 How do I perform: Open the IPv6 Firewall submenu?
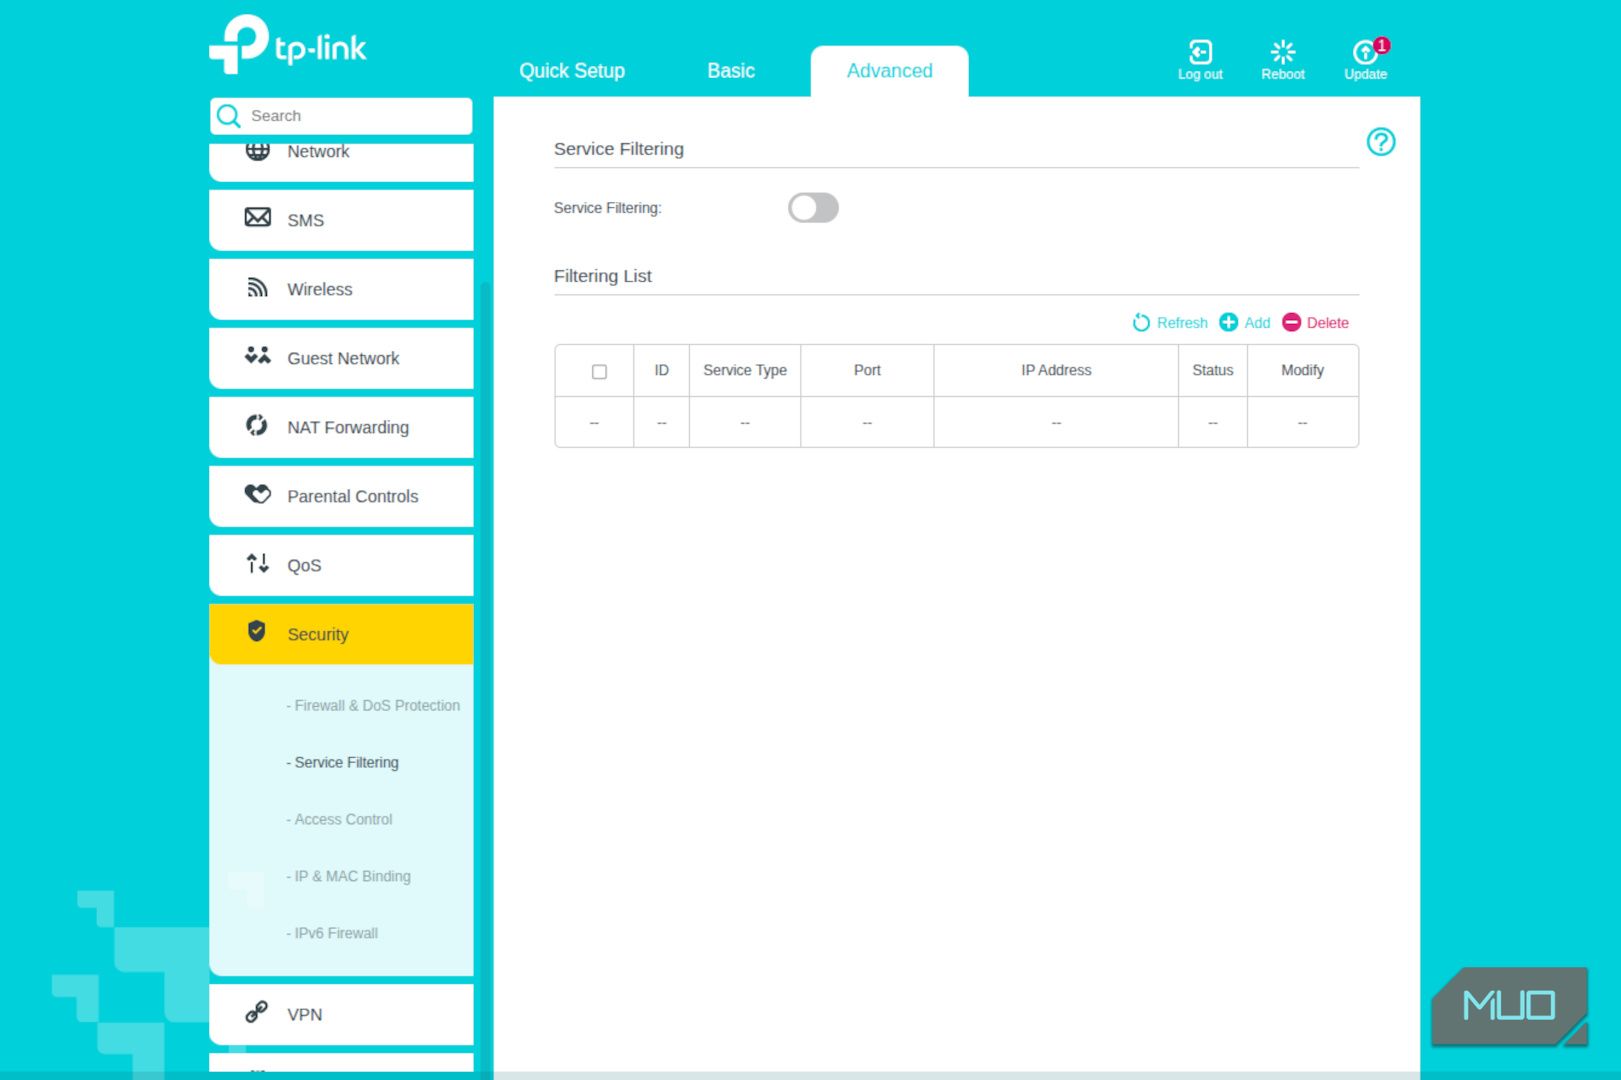pos(332,933)
